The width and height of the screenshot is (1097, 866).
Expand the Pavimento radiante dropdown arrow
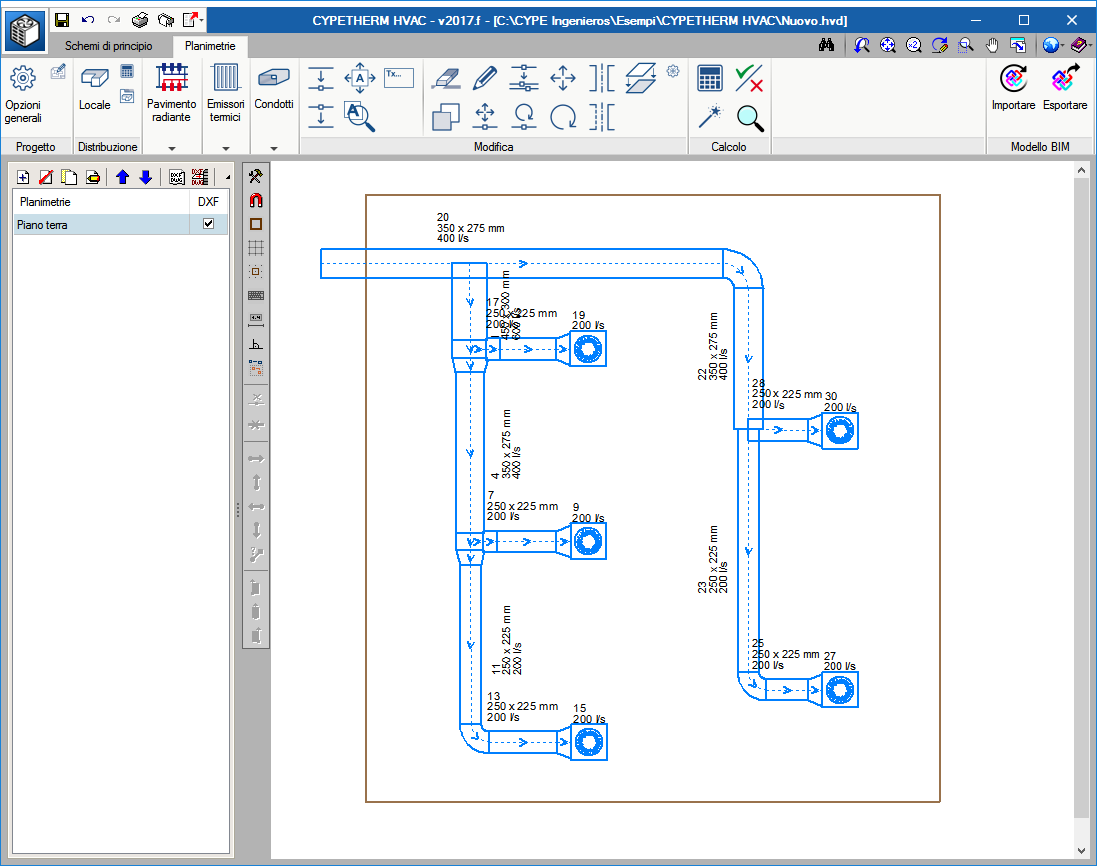[171, 148]
